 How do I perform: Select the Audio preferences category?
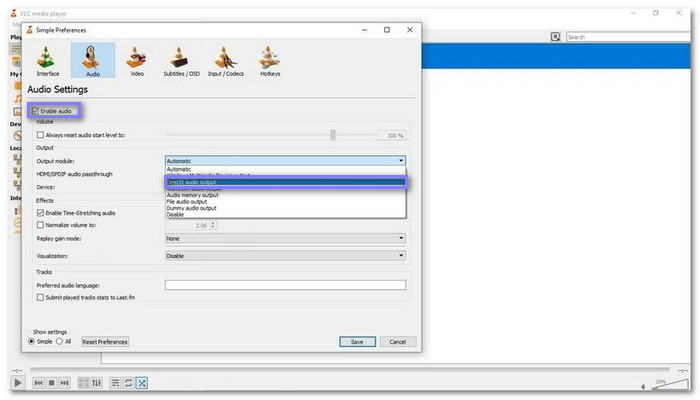point(93,61)
